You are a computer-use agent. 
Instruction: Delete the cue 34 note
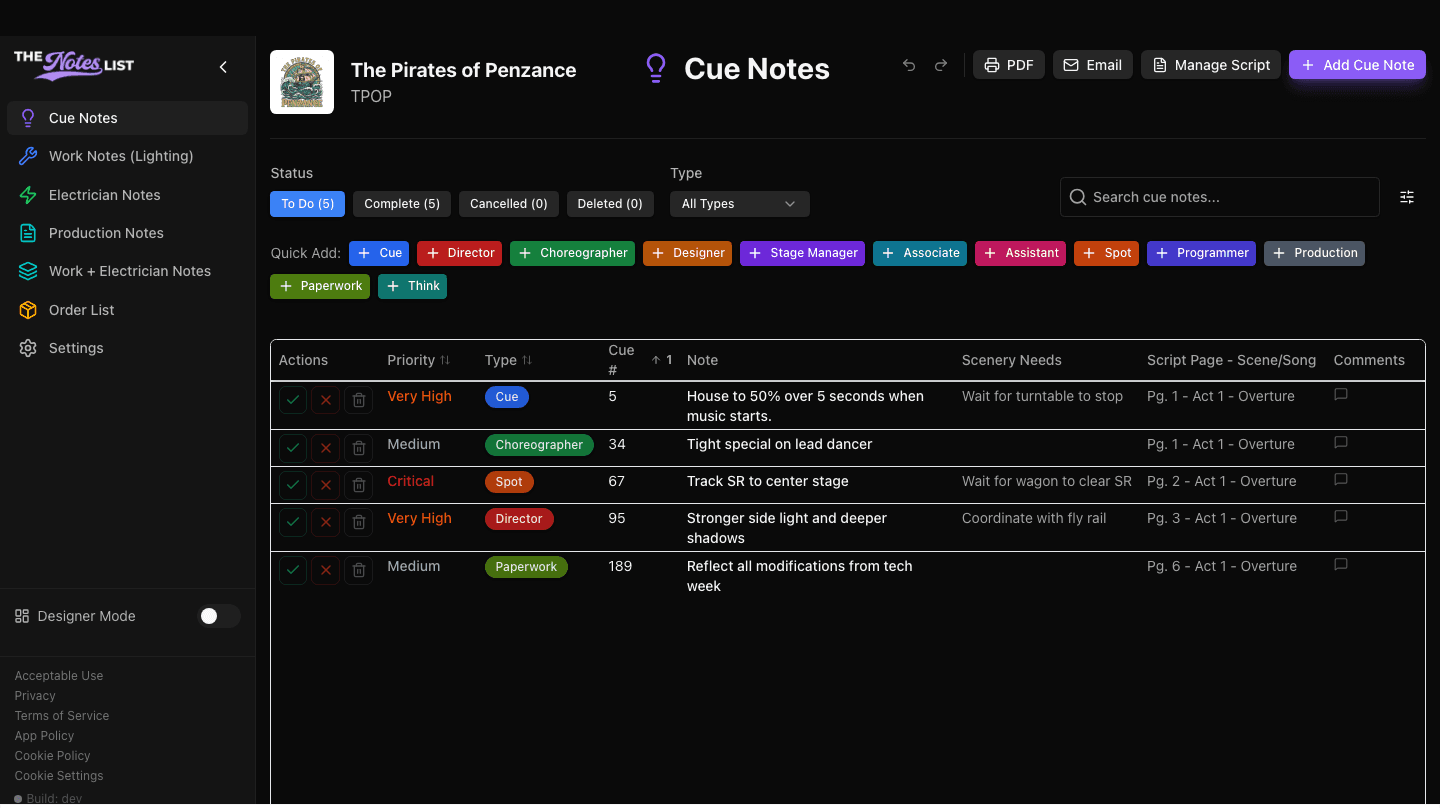click(x=359, y=448)
